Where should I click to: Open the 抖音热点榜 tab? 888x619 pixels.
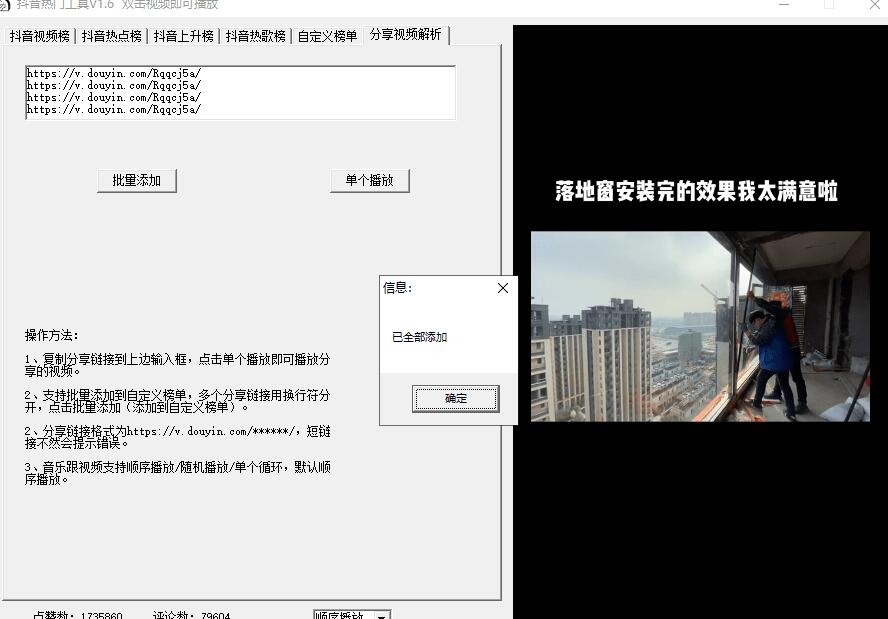pyautogui.click(x=112, y=36)
